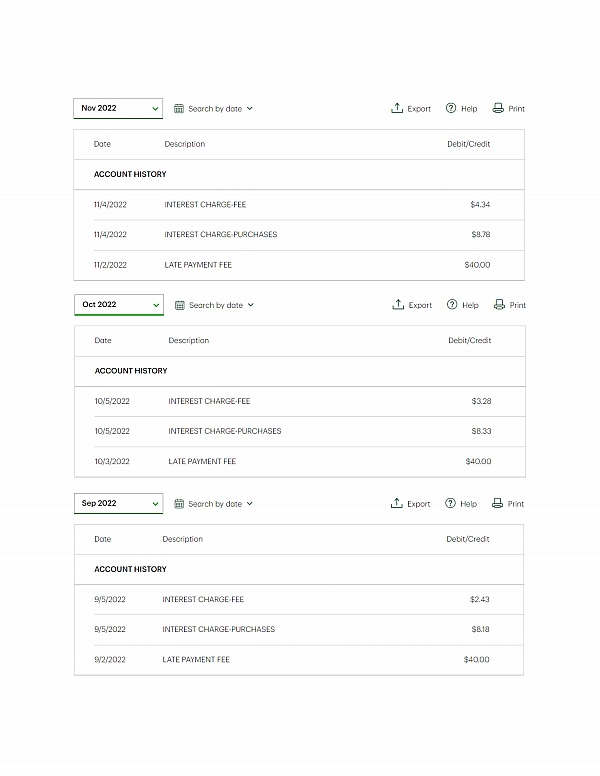This screenshot has width=600, height=776.
Task: Click the Print icon for Oct 2022 history
Action: point(499,304)
